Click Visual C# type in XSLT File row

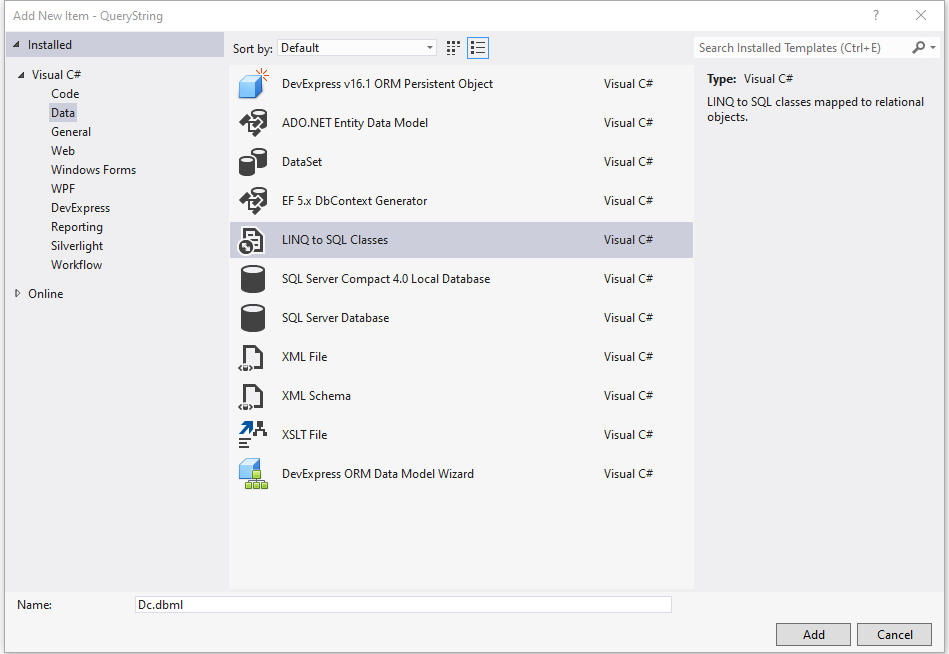[x=628, y=435]
